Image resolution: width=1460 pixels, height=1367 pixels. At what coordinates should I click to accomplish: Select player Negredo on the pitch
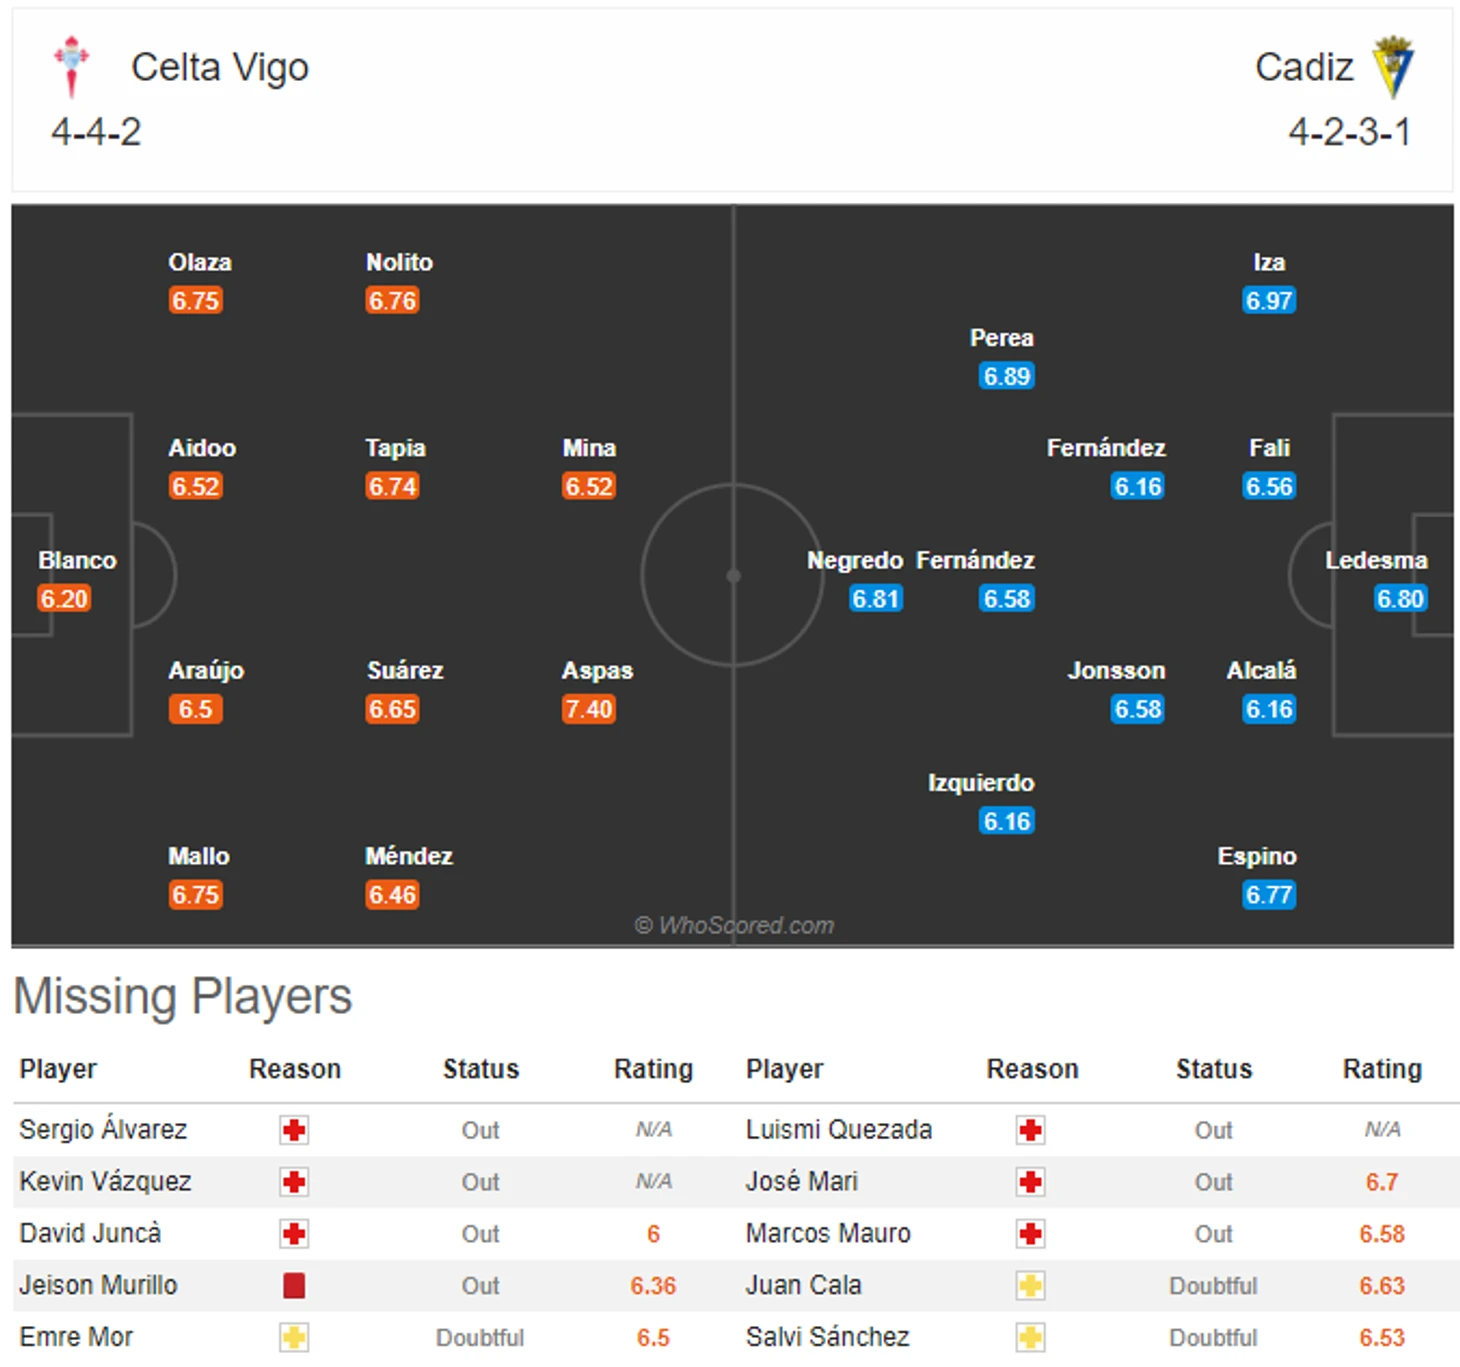pos(855,560)
